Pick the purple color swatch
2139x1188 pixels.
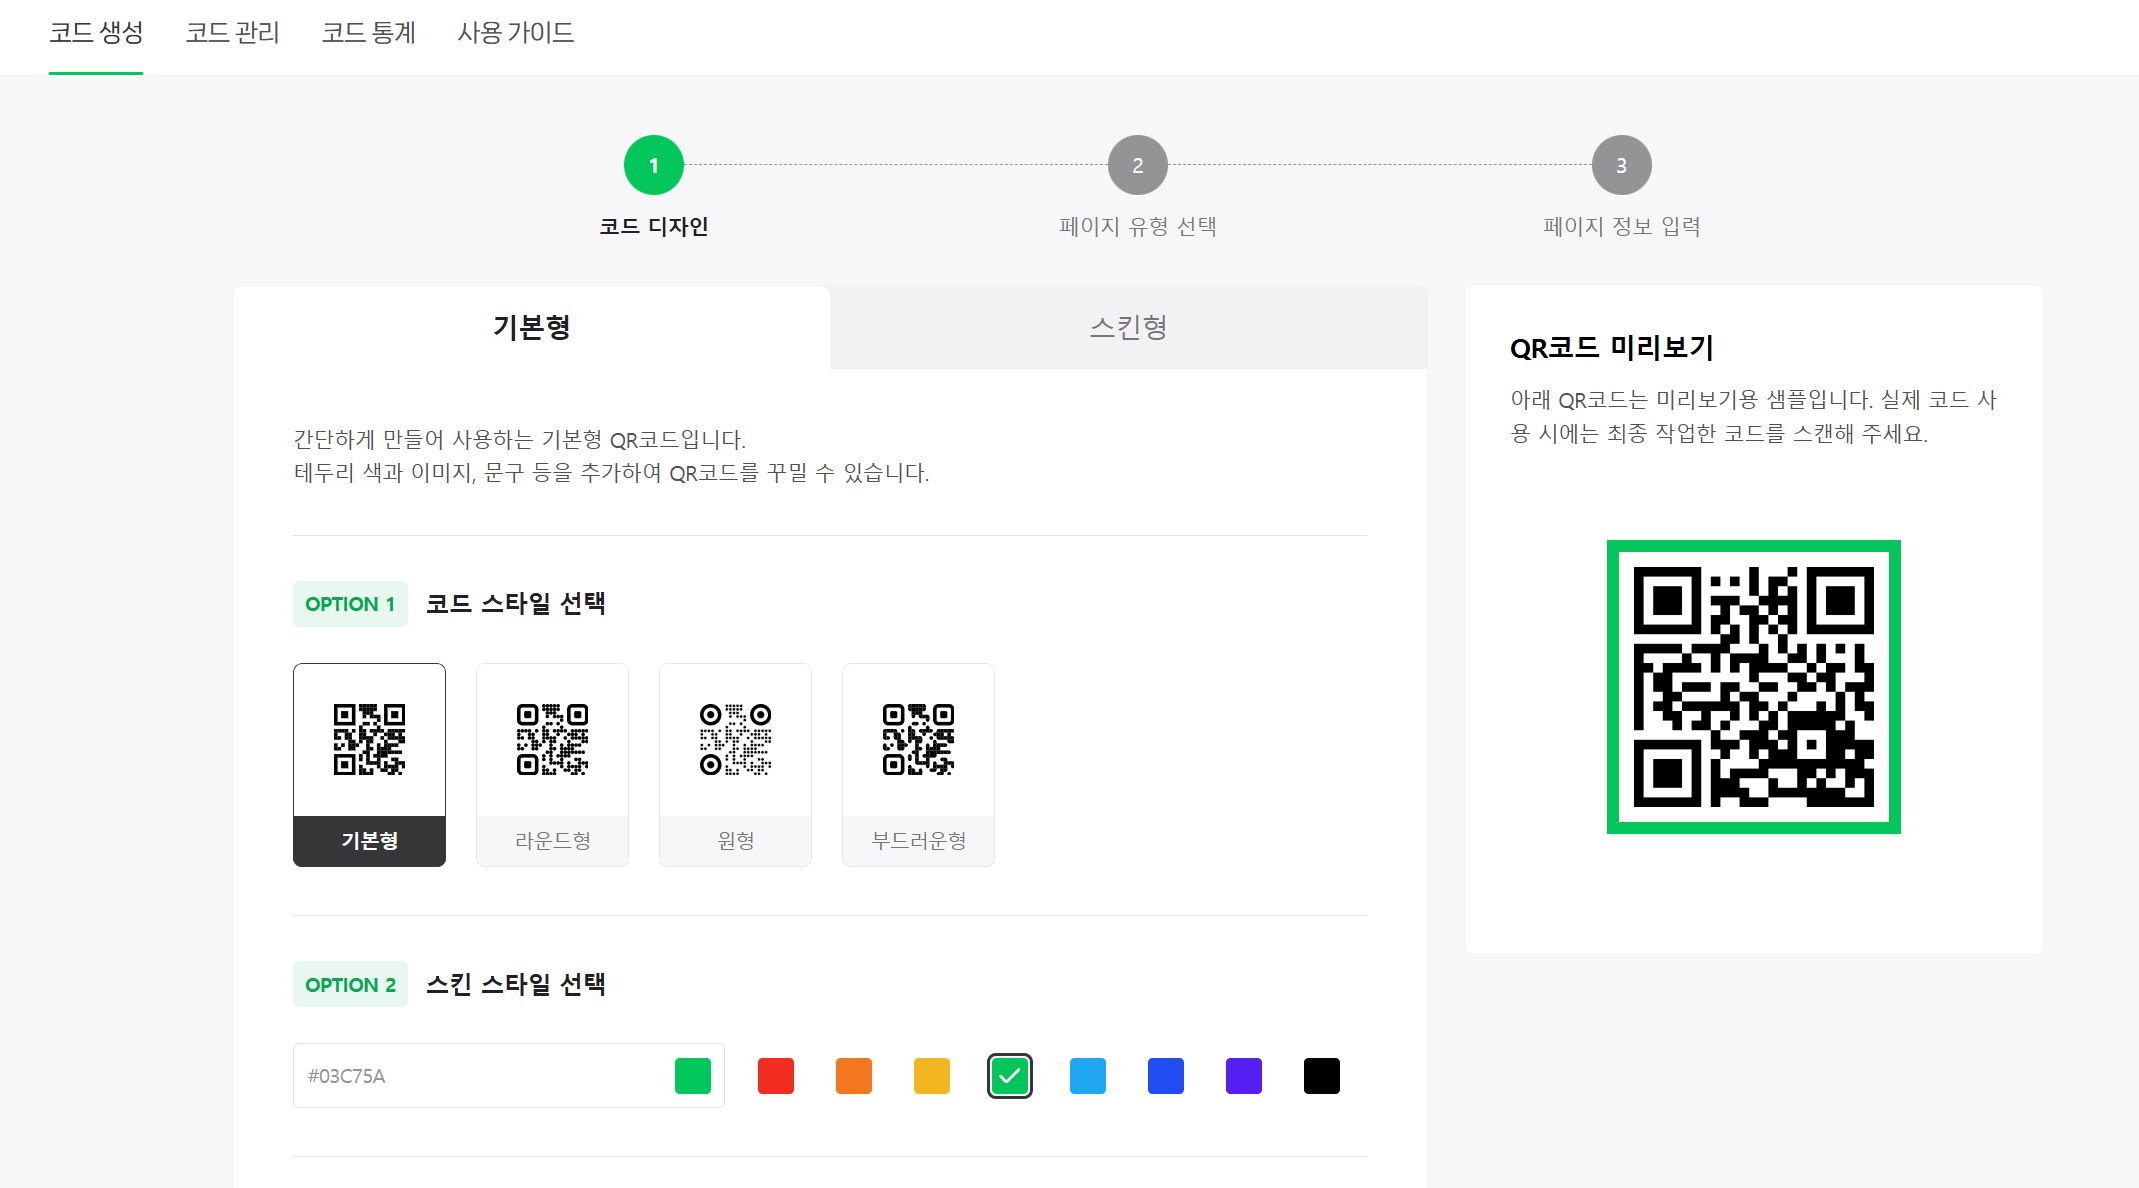point(1244,1076)
